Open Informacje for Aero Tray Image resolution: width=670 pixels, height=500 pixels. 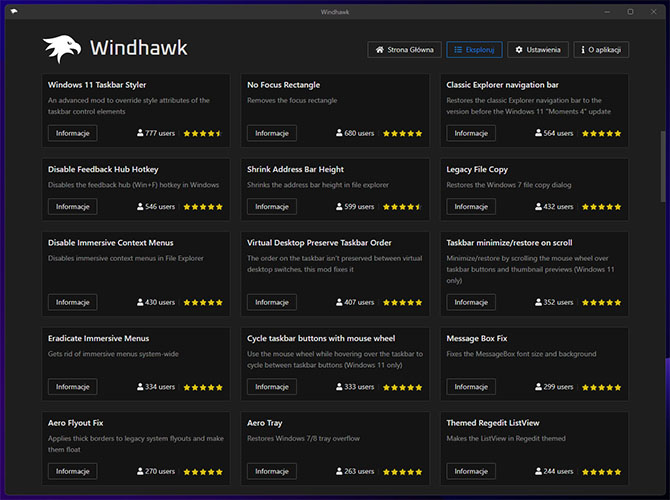272,471
